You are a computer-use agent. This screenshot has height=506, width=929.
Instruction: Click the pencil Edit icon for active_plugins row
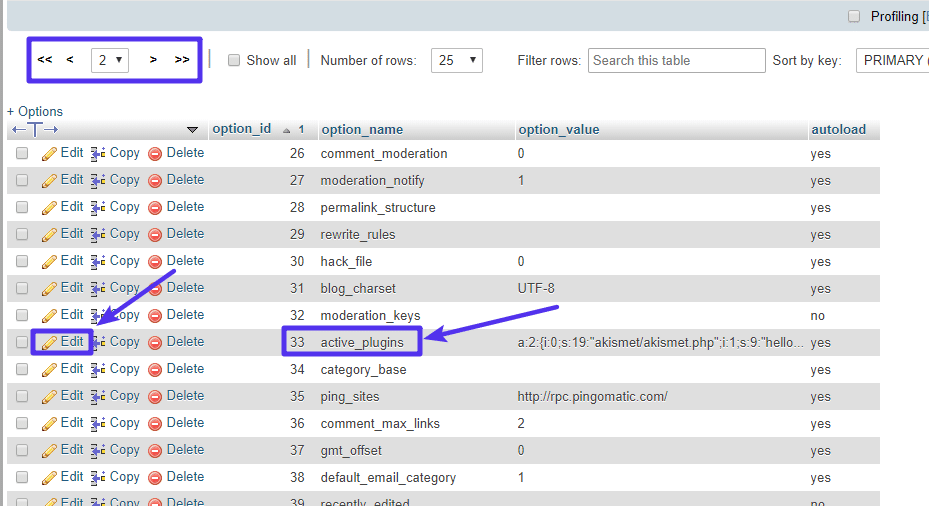click(49, 342)
